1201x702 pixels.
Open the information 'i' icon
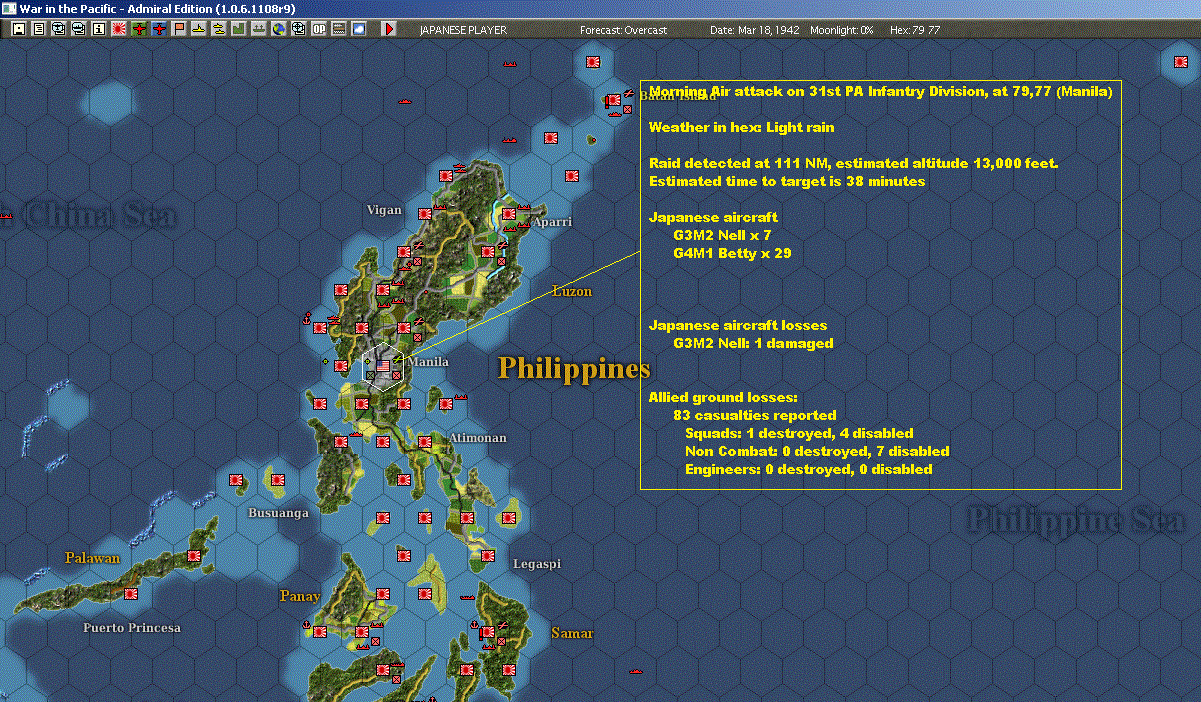pos(98,30)
